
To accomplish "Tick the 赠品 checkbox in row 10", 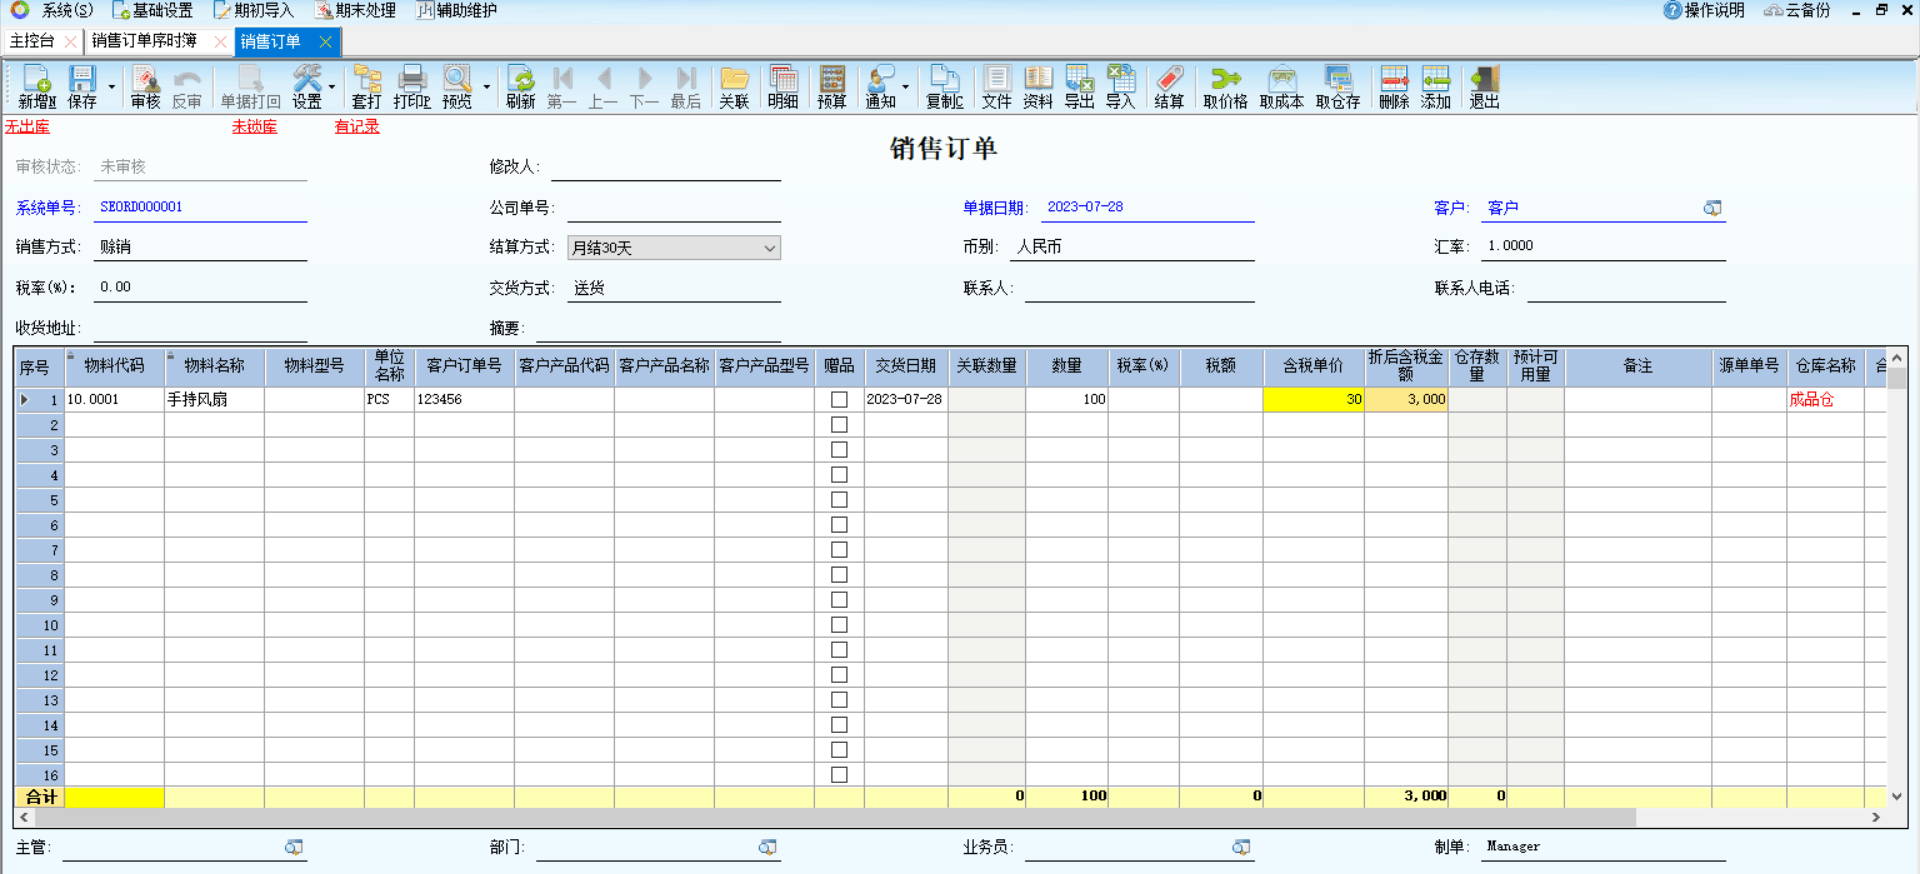I will click(839, 625).
